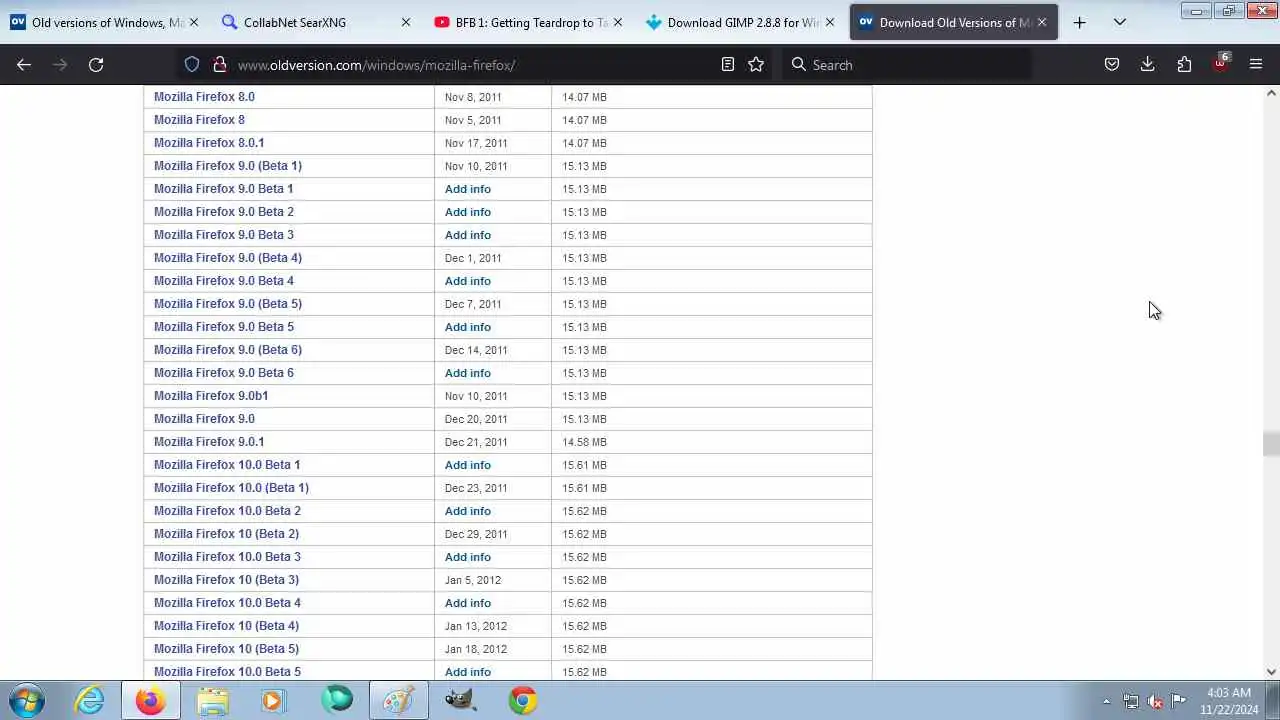
Task: Open GIMP from the taskbar
Action: [461, 700]
